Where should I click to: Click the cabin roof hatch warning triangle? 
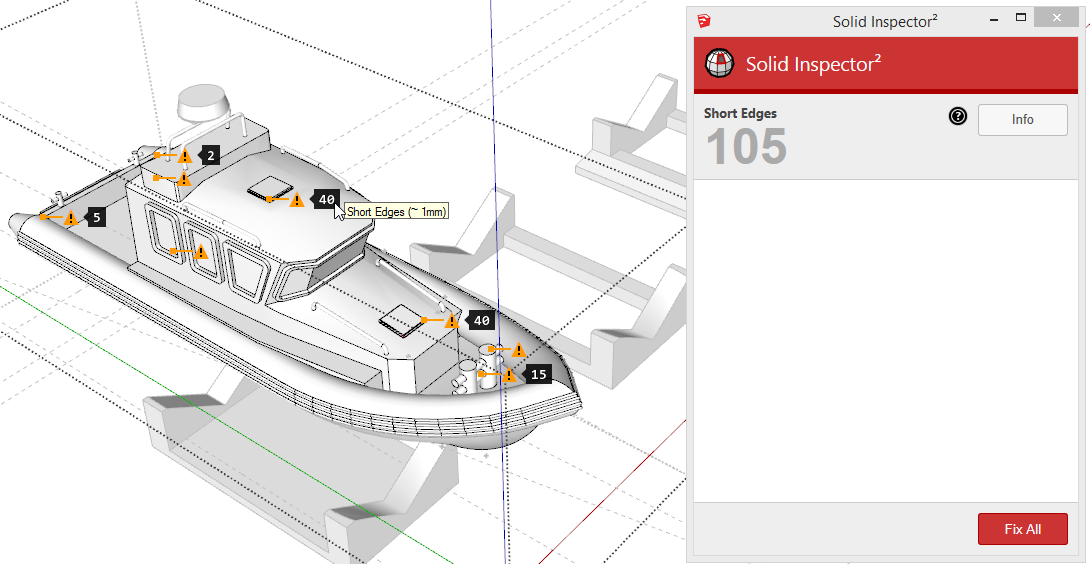pos(297,201)
